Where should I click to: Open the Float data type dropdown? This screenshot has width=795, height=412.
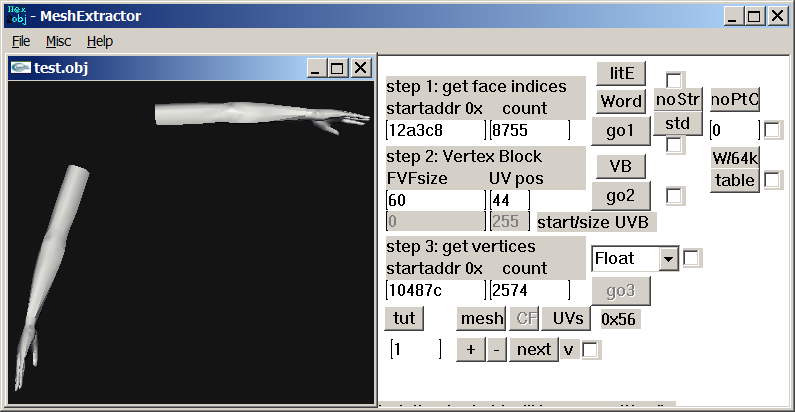coord(669,259)
